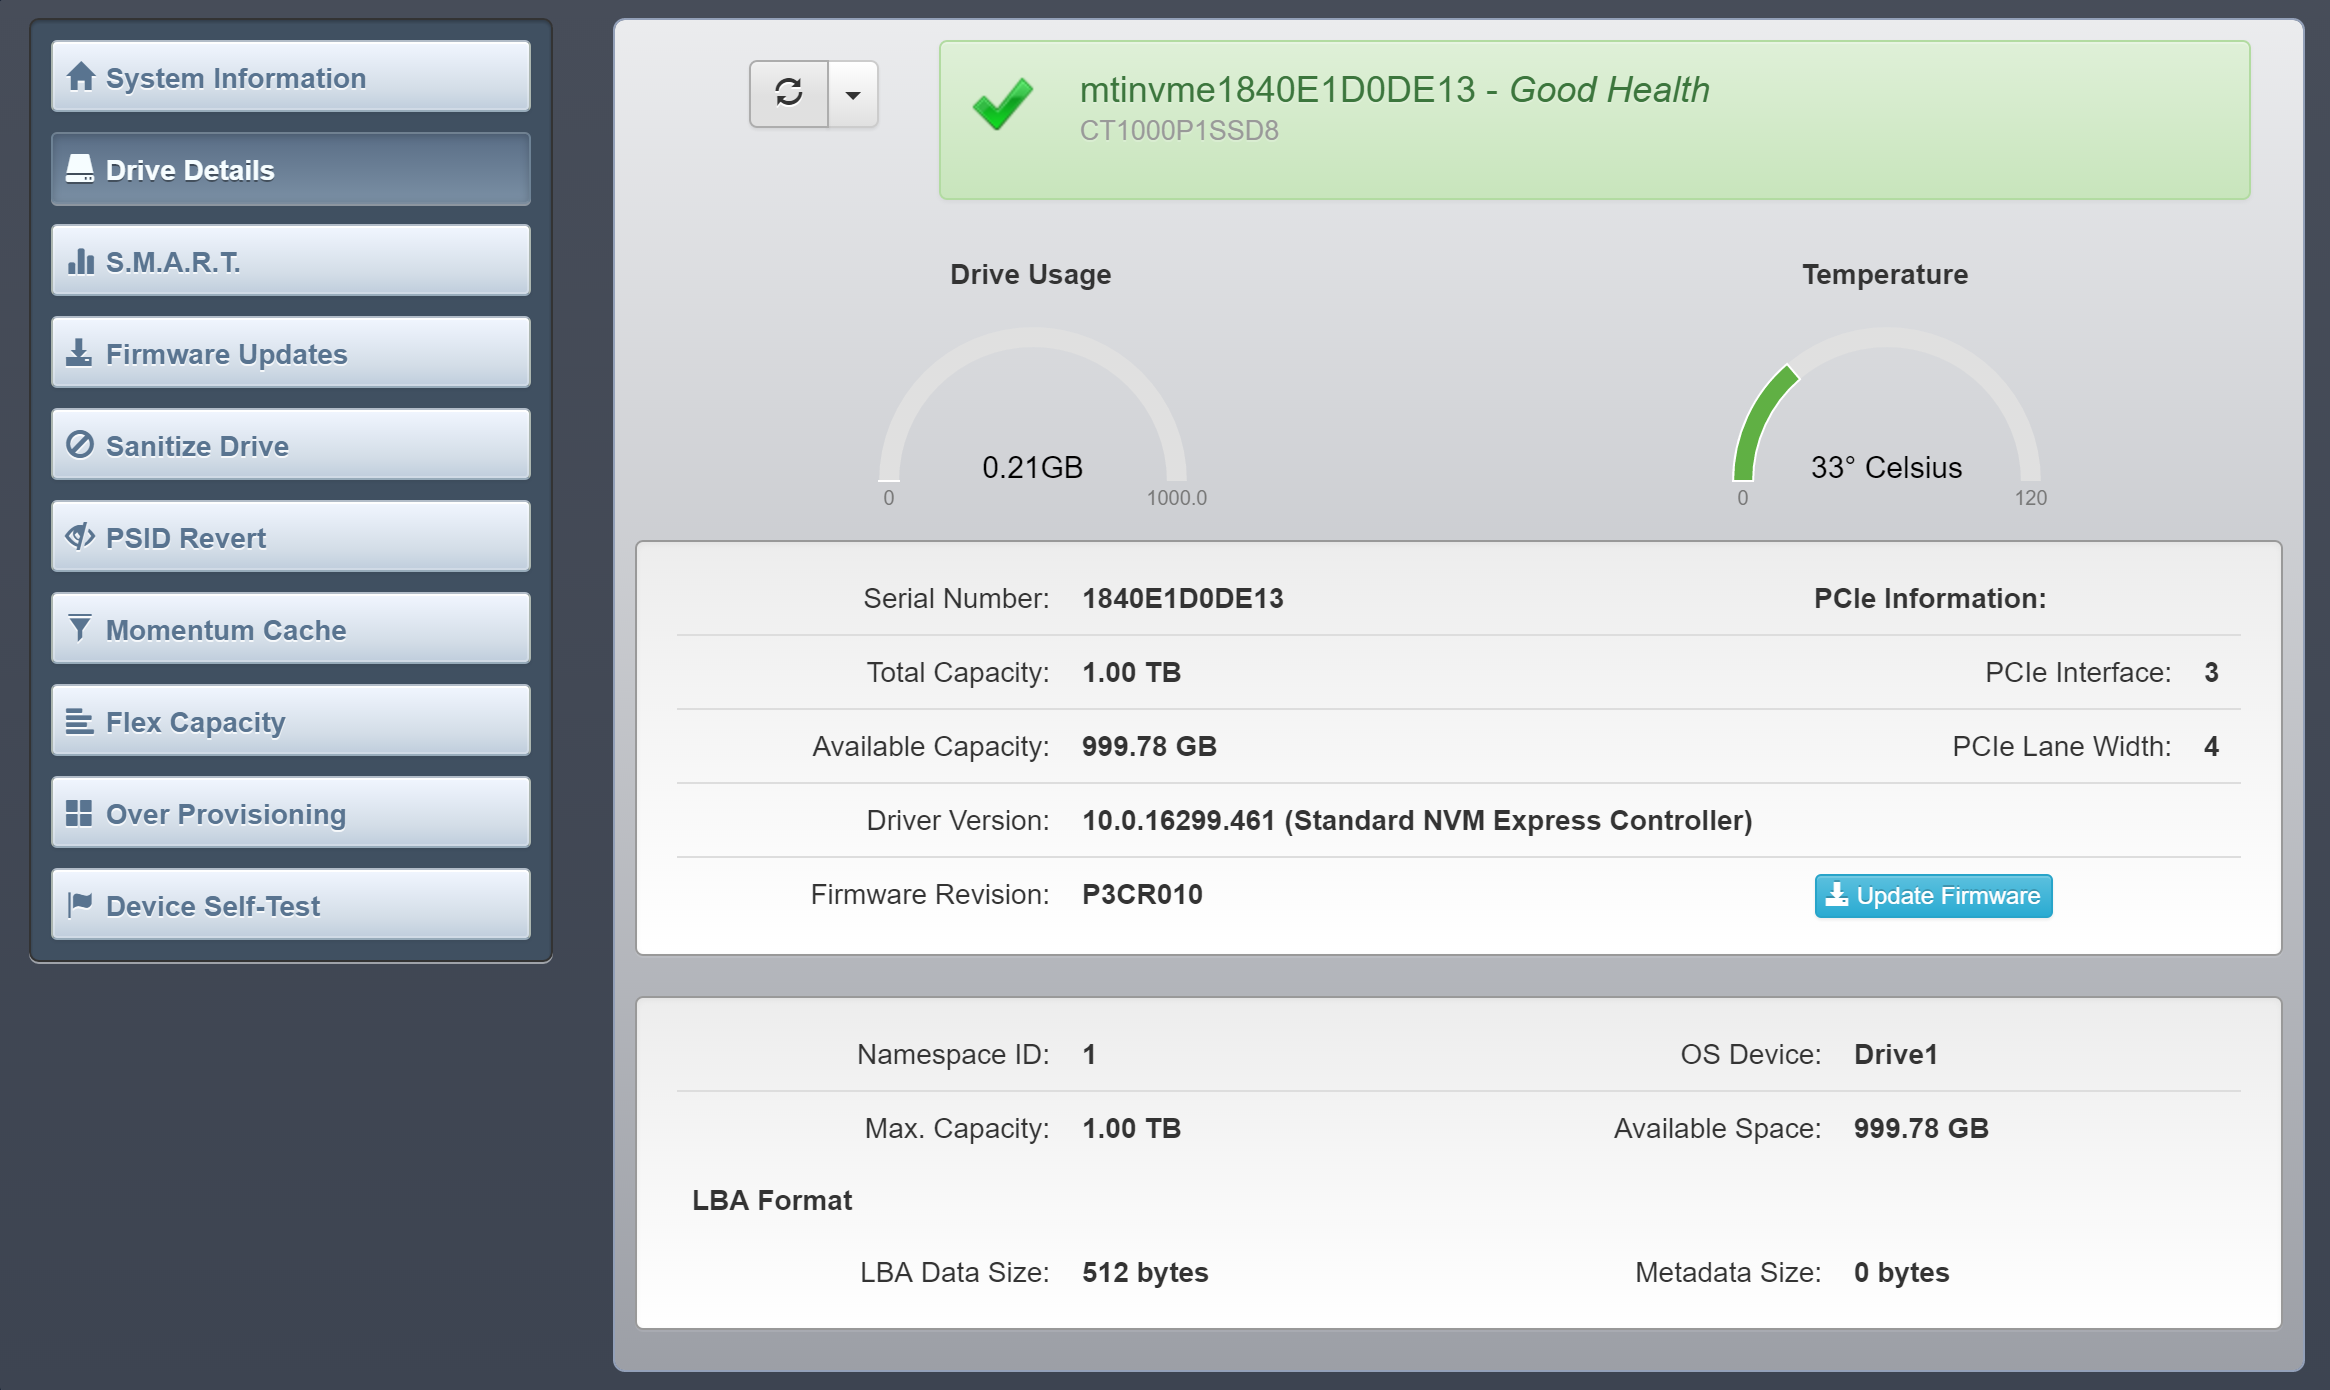Click the home icon in System Information

(80, 77)
